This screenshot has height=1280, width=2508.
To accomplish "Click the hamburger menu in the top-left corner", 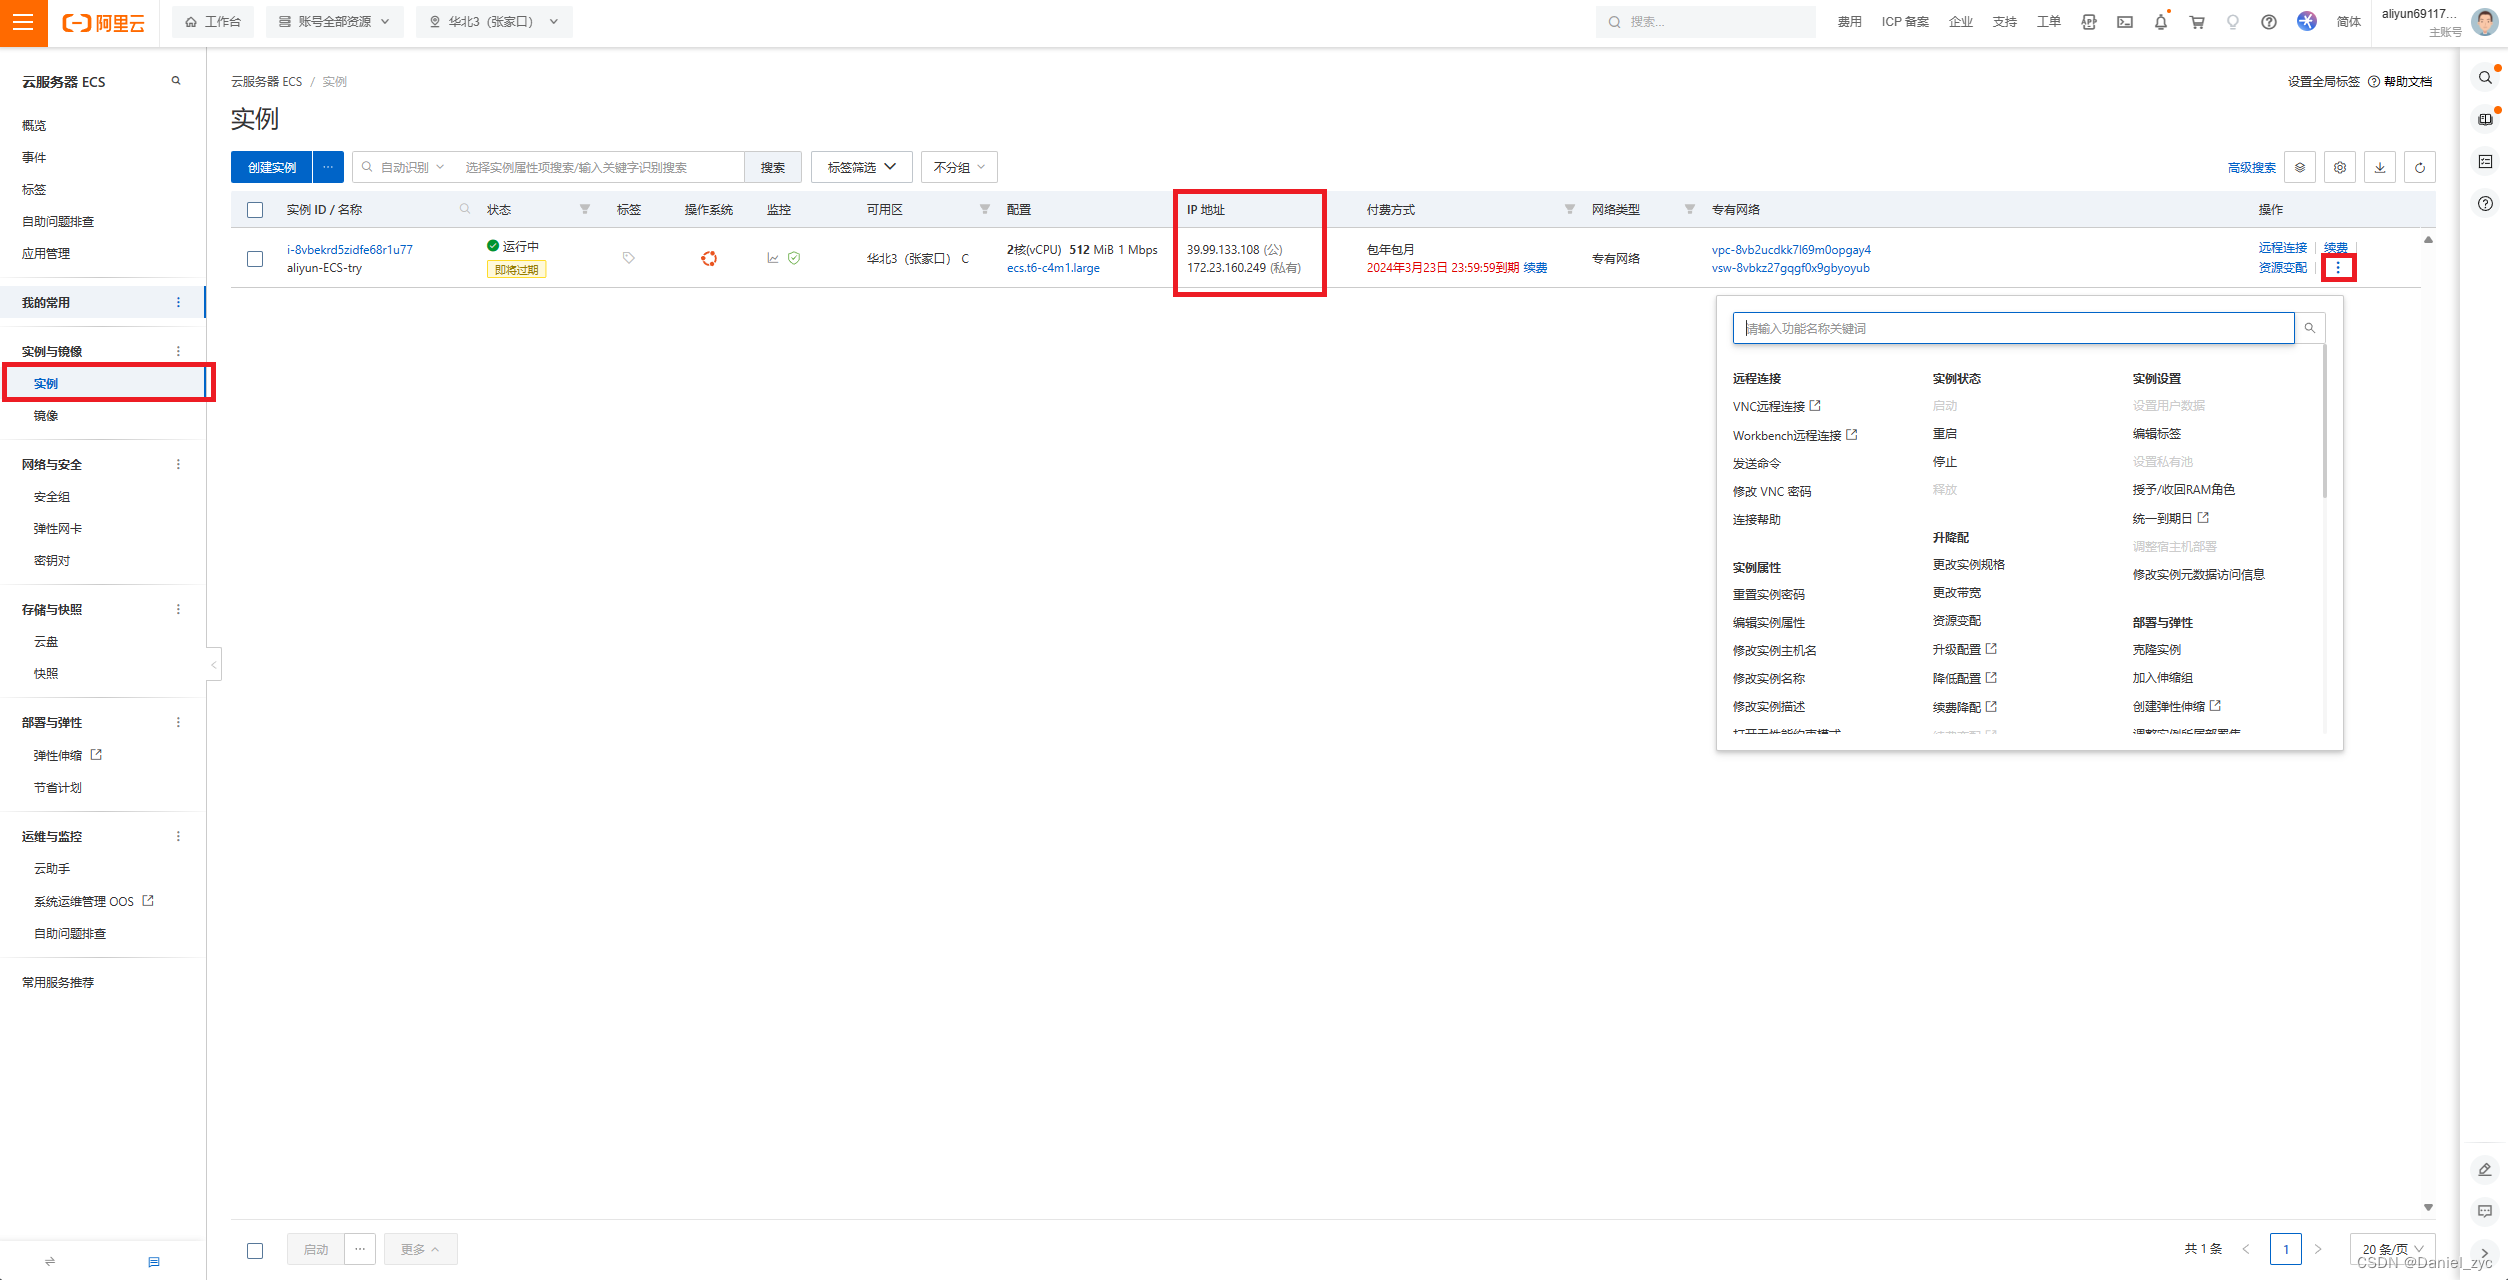I will coord(23,22).
